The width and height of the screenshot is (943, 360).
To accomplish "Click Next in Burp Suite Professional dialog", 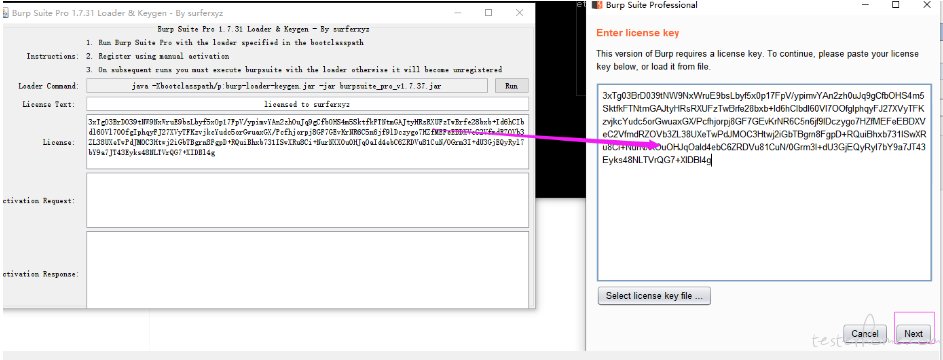I will (913, 334).
